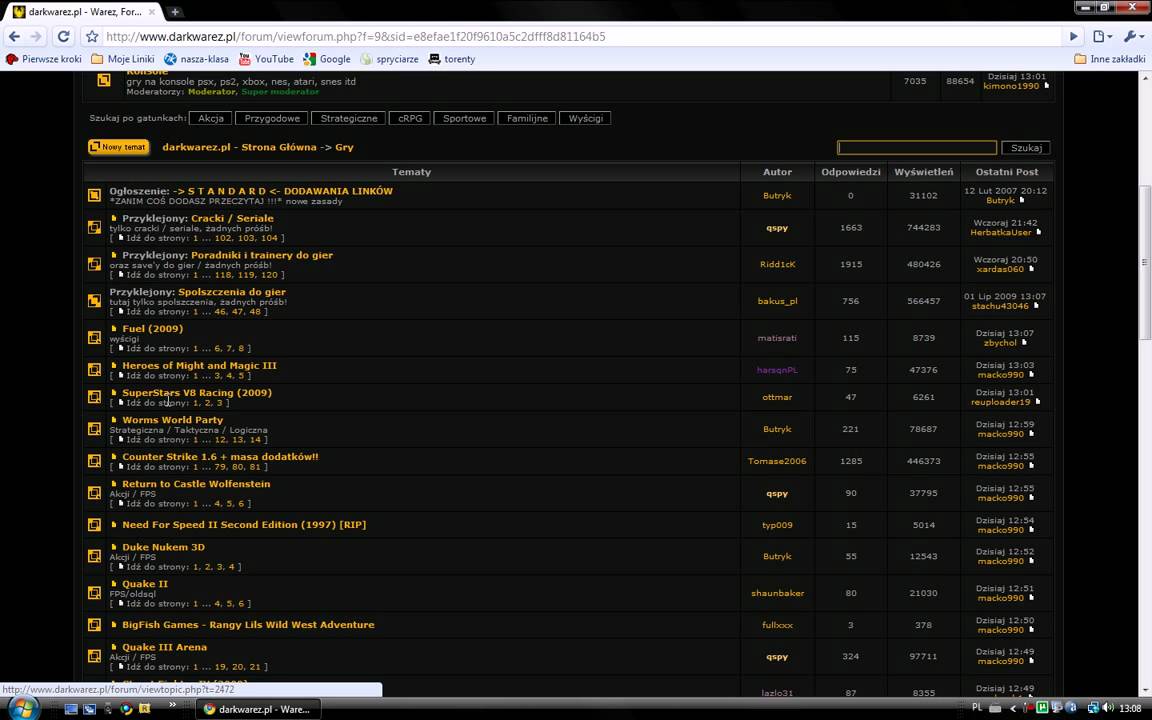1152x720 pixels.
Task: Click the darkwarez.pl taskbar button
Action: coord(257,709)
